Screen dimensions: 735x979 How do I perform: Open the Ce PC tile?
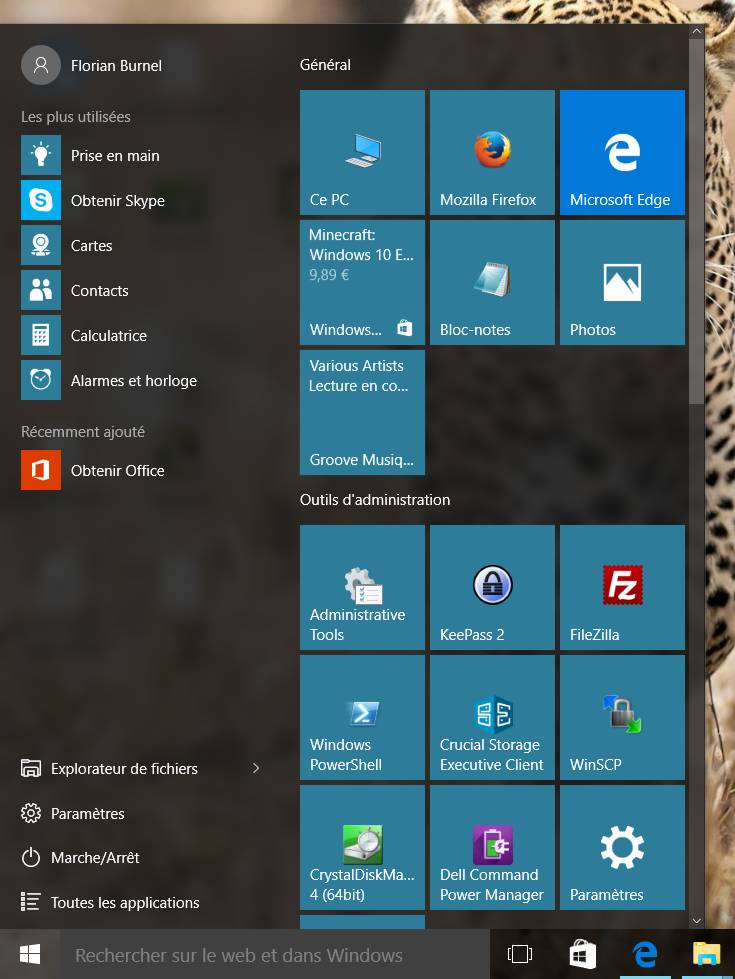362,153
